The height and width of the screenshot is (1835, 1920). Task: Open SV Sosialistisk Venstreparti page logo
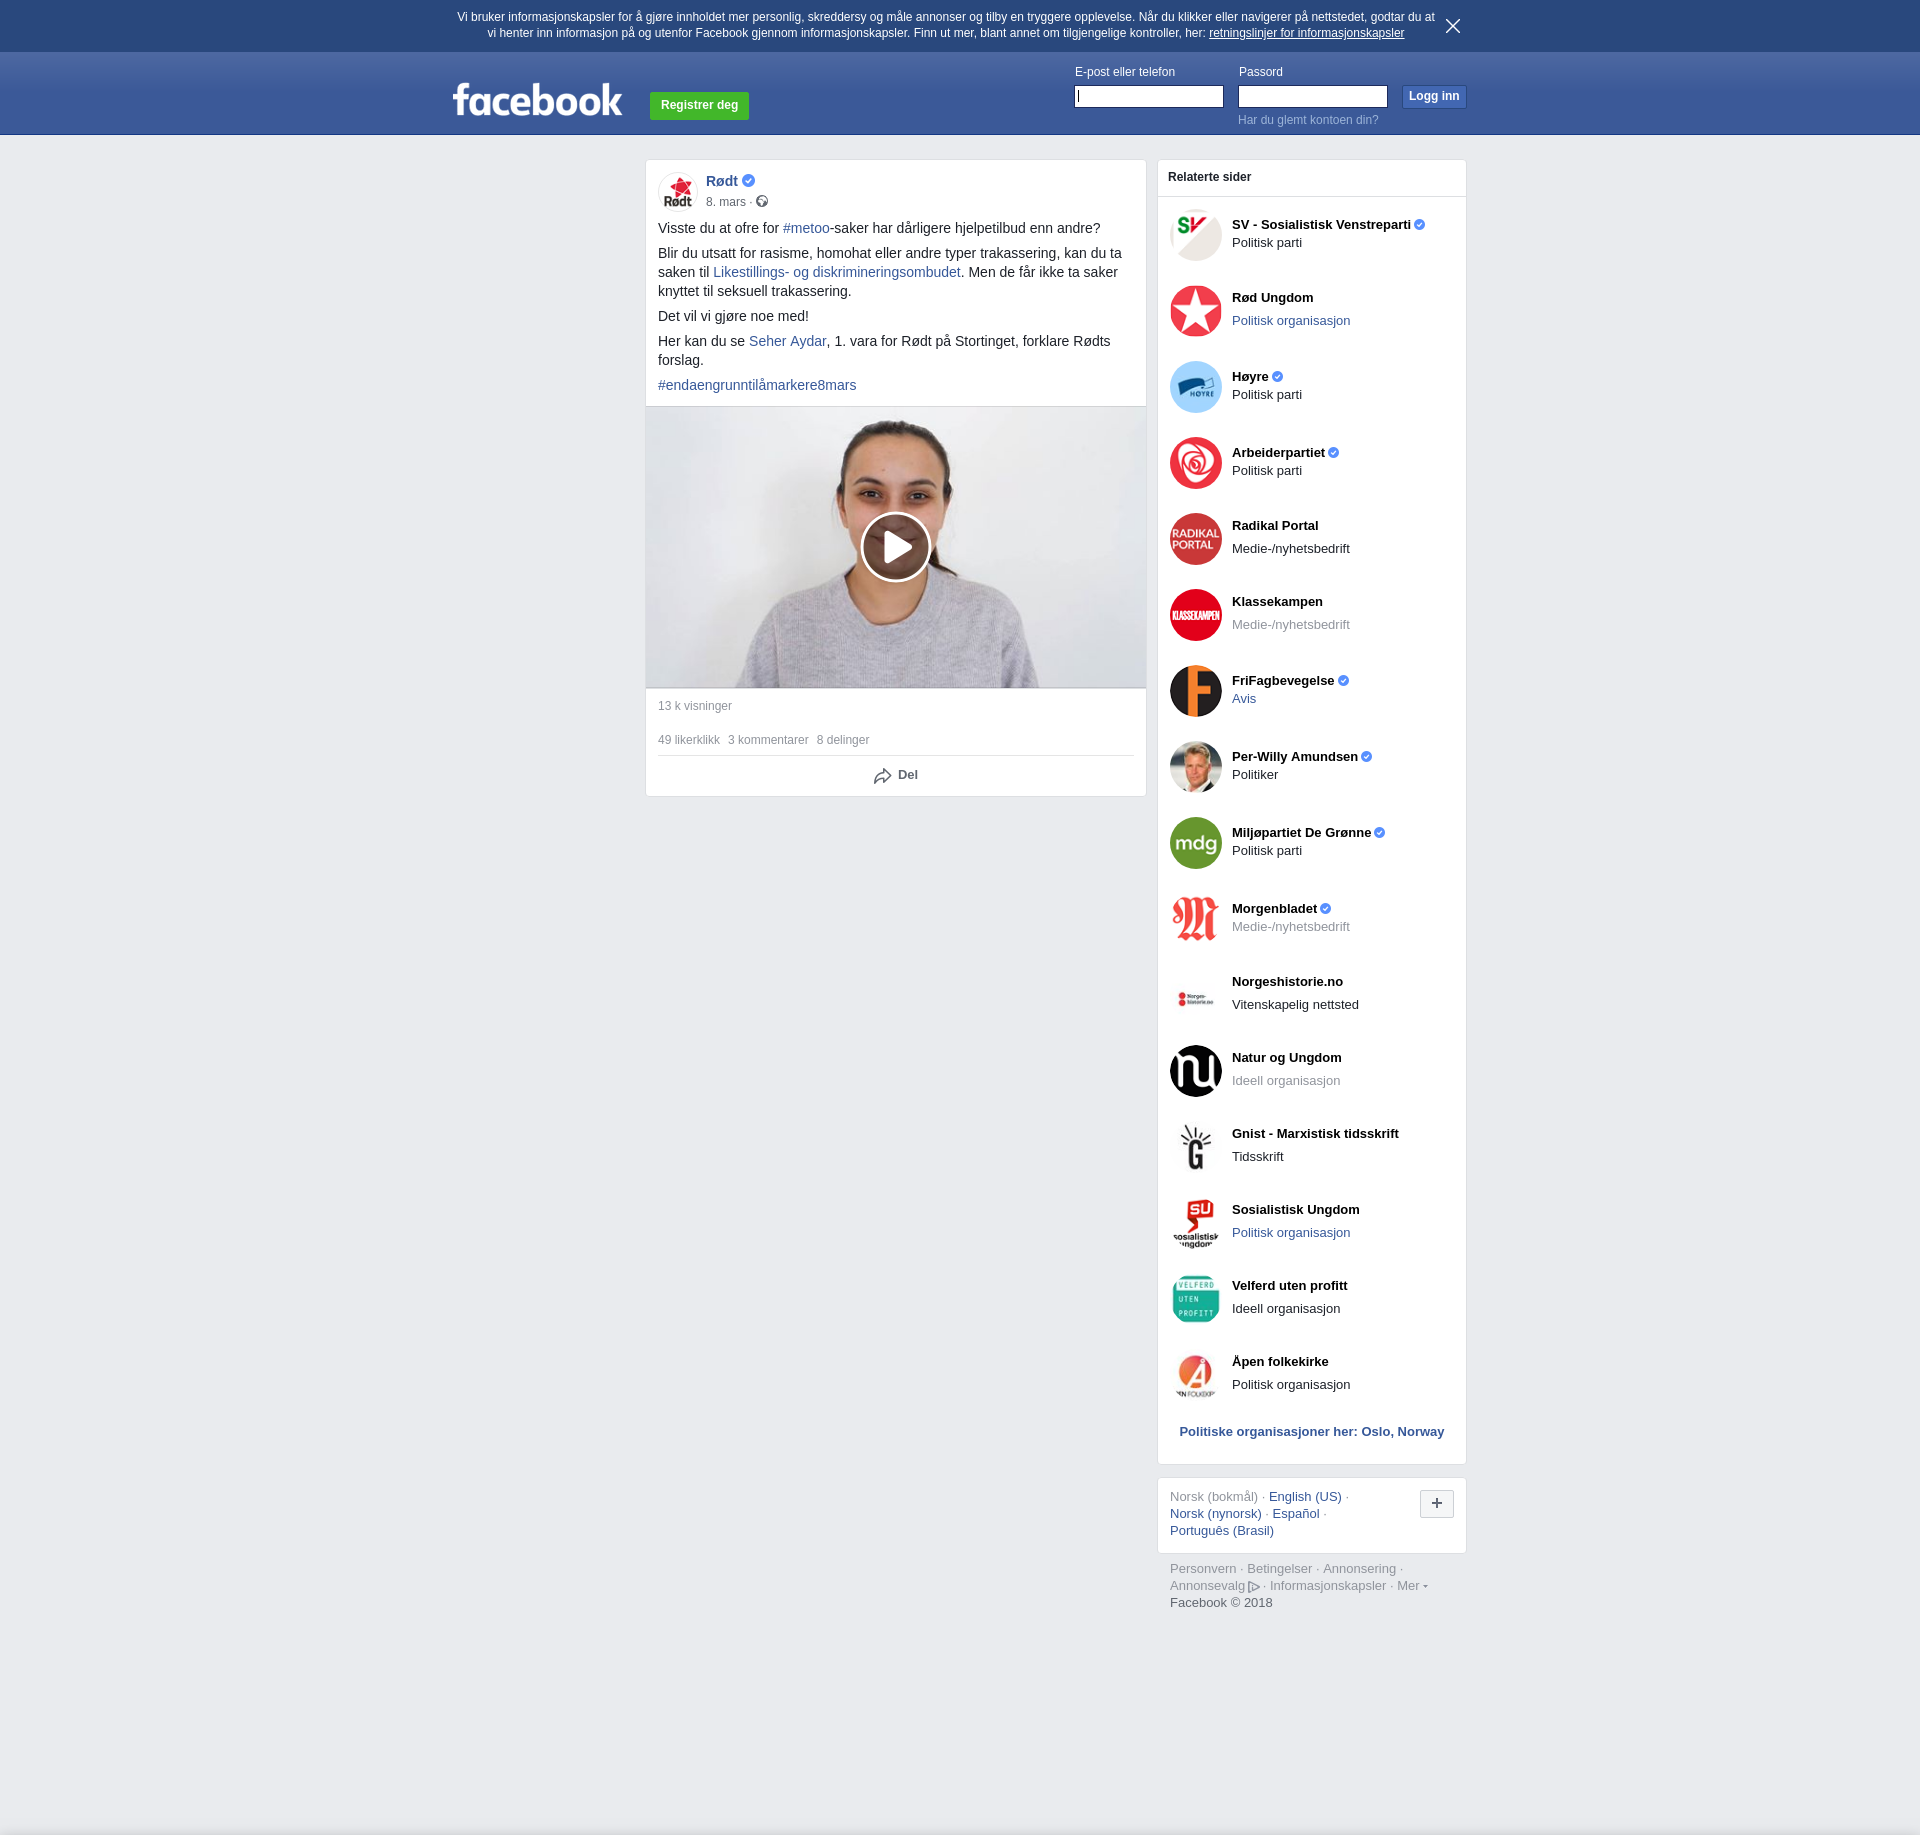tap(1196, 235)
